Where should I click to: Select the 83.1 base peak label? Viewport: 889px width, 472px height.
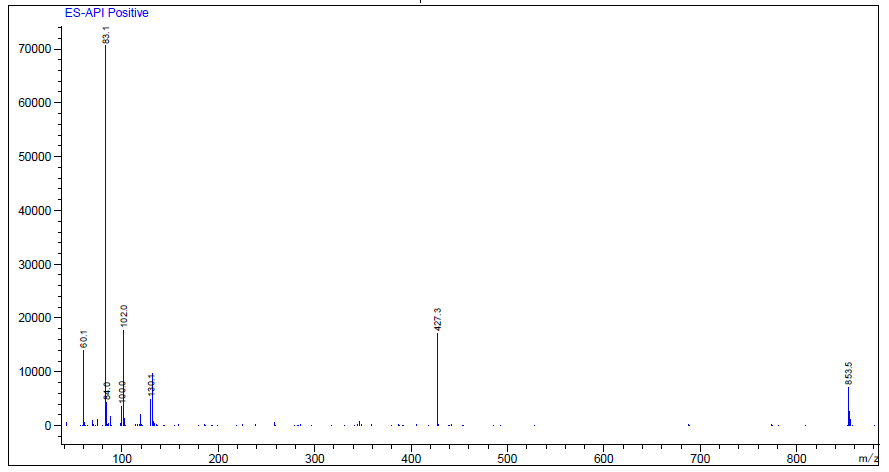tap(106, 35)
